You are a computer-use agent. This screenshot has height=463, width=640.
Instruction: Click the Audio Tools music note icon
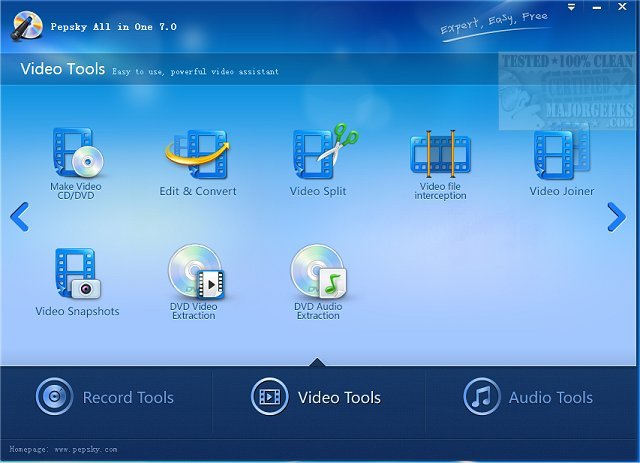(x=482, y=396)
